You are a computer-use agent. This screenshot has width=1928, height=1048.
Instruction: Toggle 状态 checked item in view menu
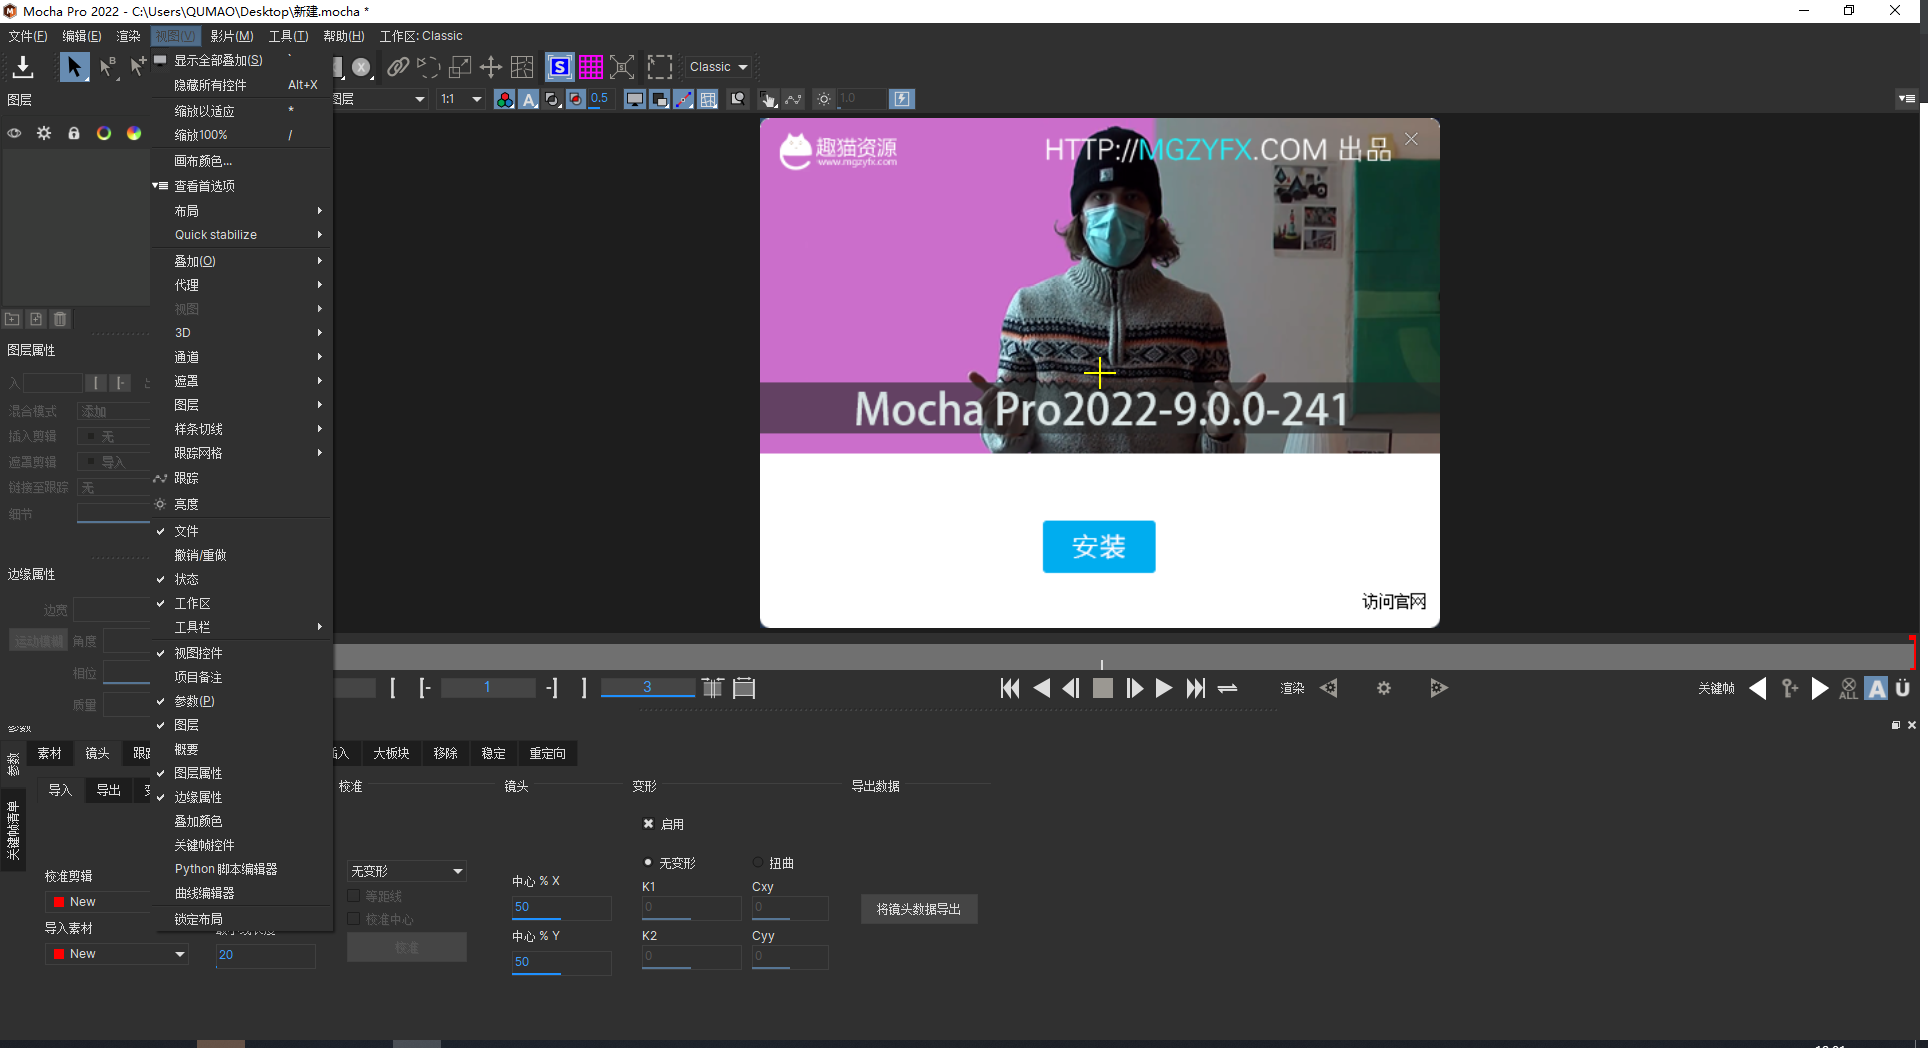coord(241,579)
